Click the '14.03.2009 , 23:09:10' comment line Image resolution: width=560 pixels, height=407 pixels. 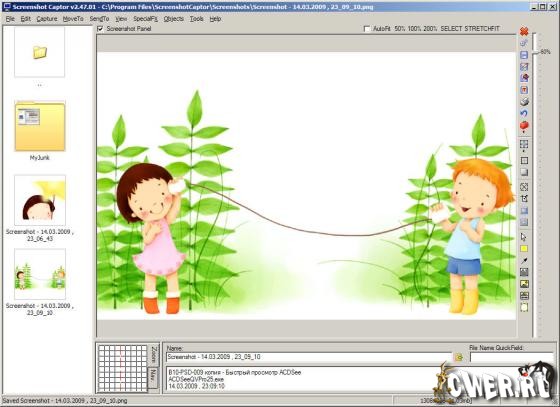click(196, 386)
